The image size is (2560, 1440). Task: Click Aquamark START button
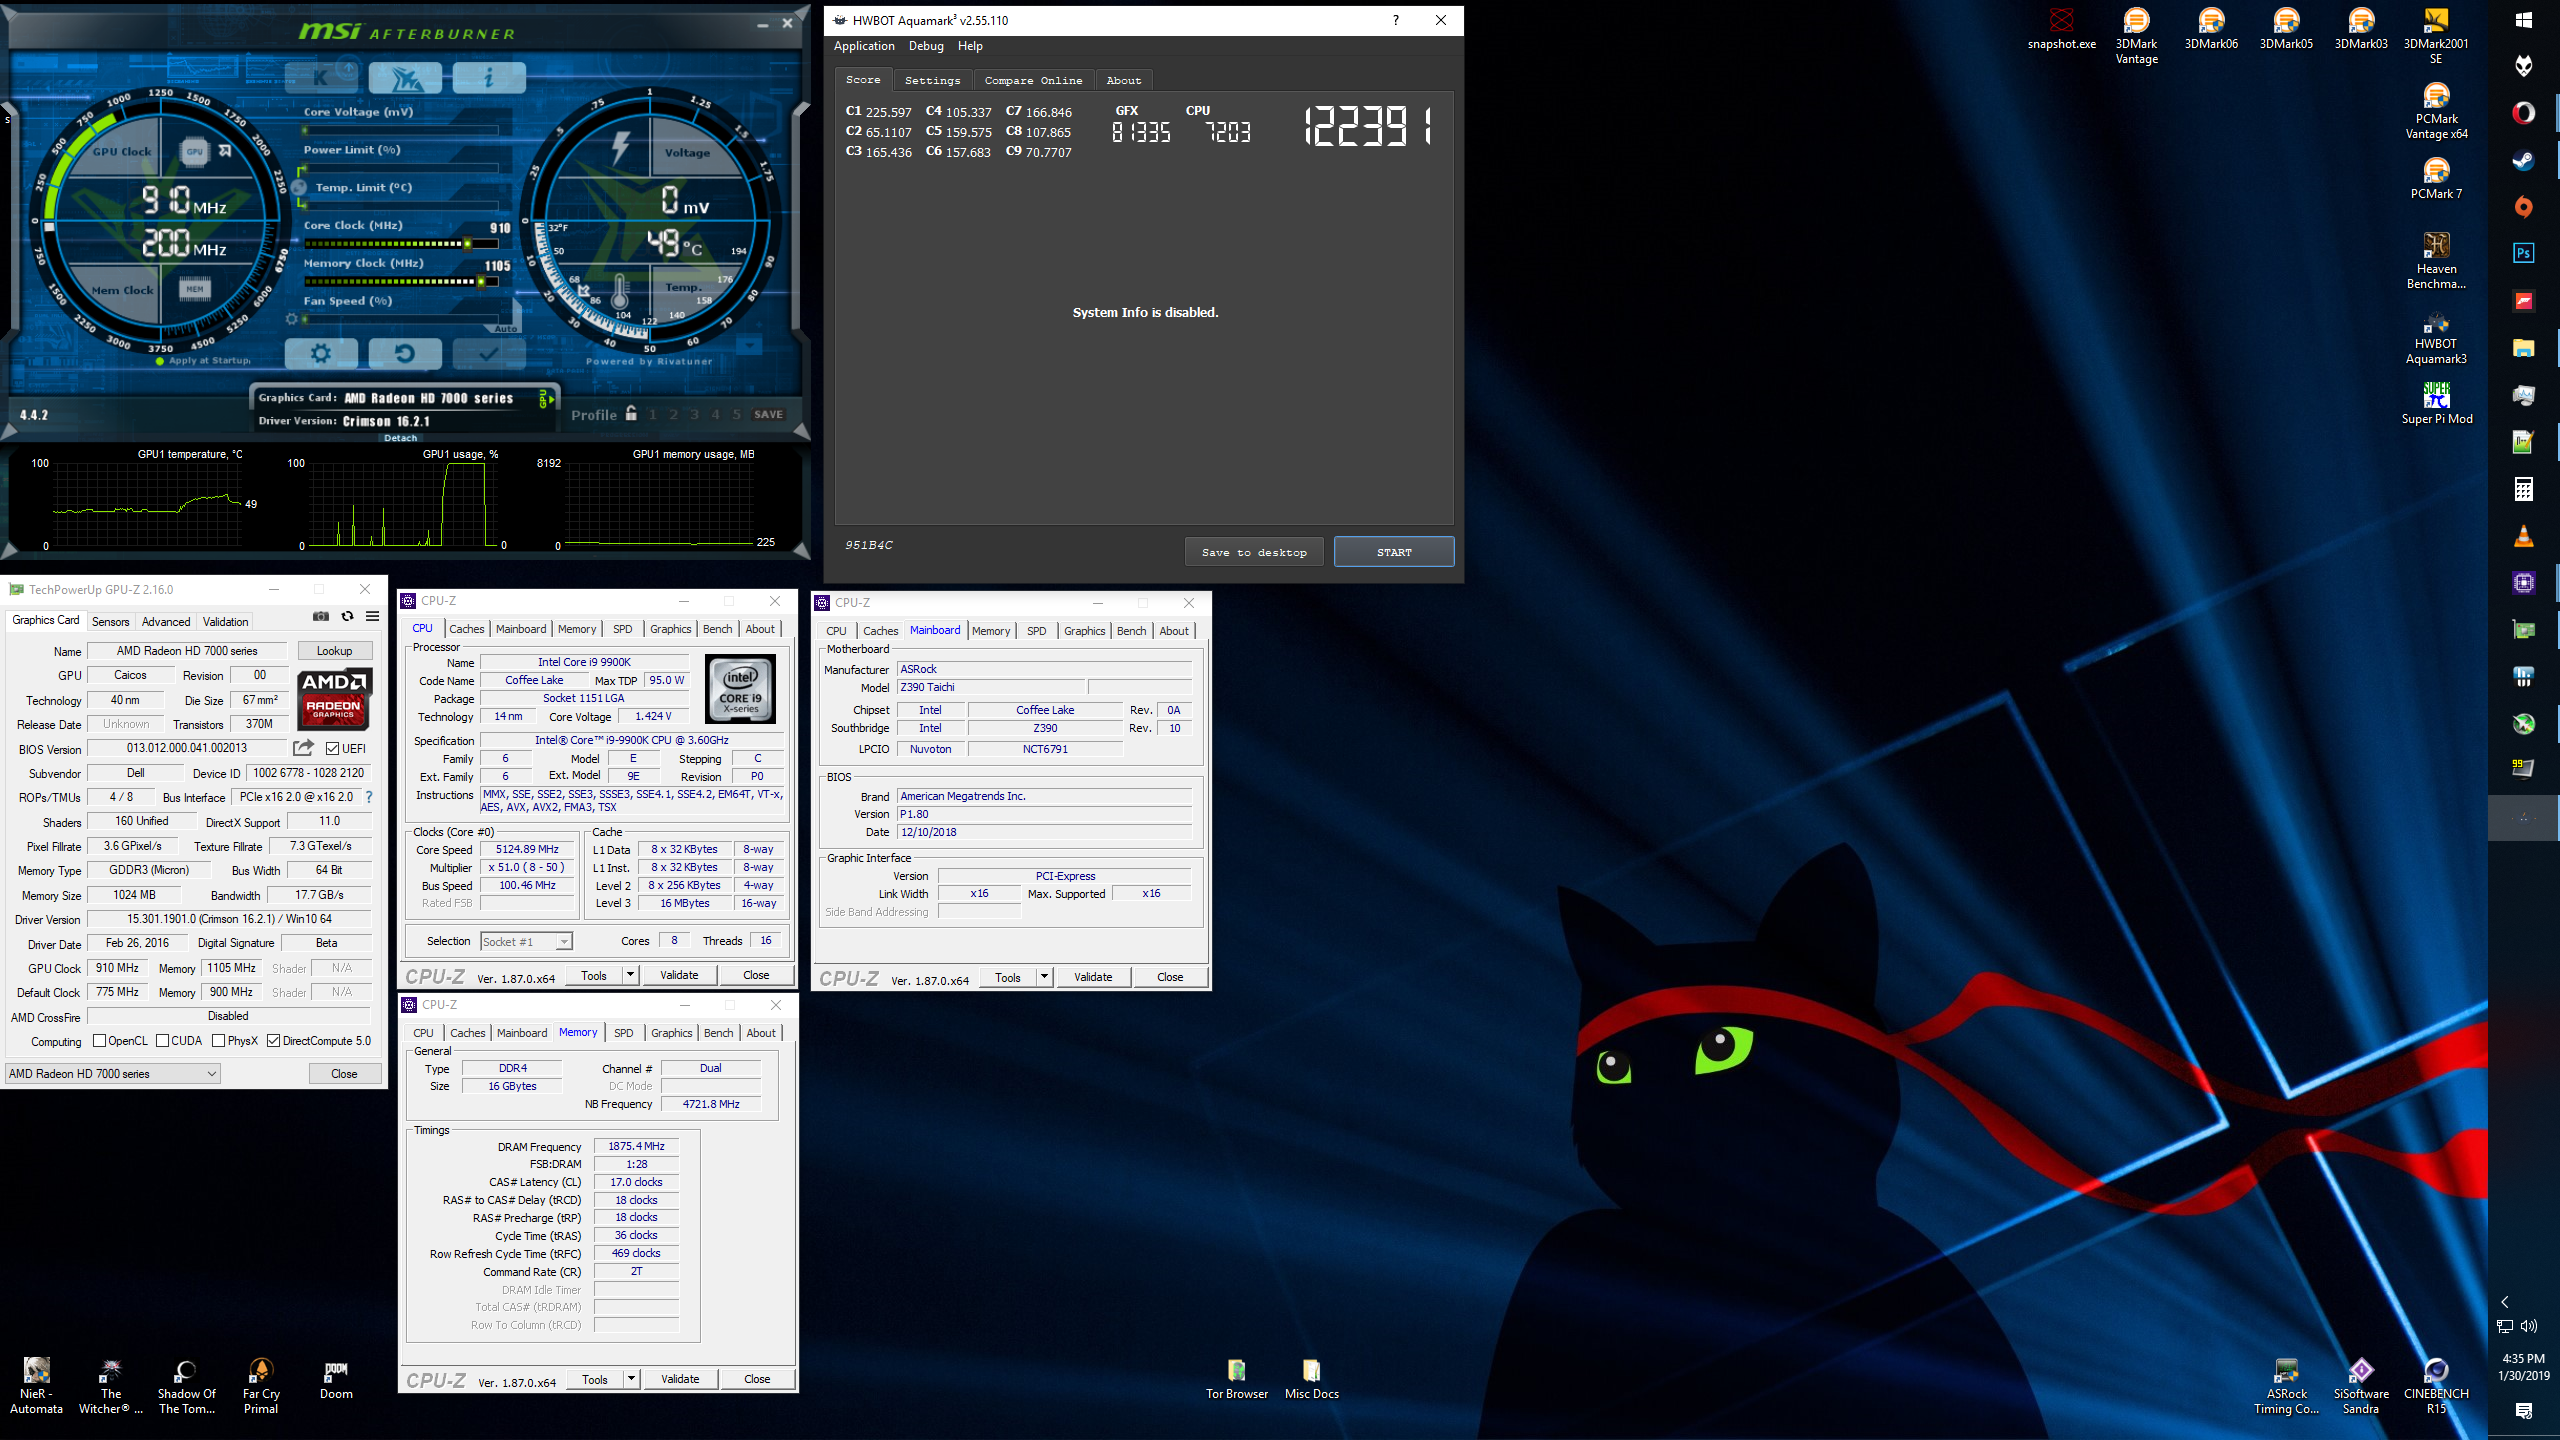tap(1394, 552)
